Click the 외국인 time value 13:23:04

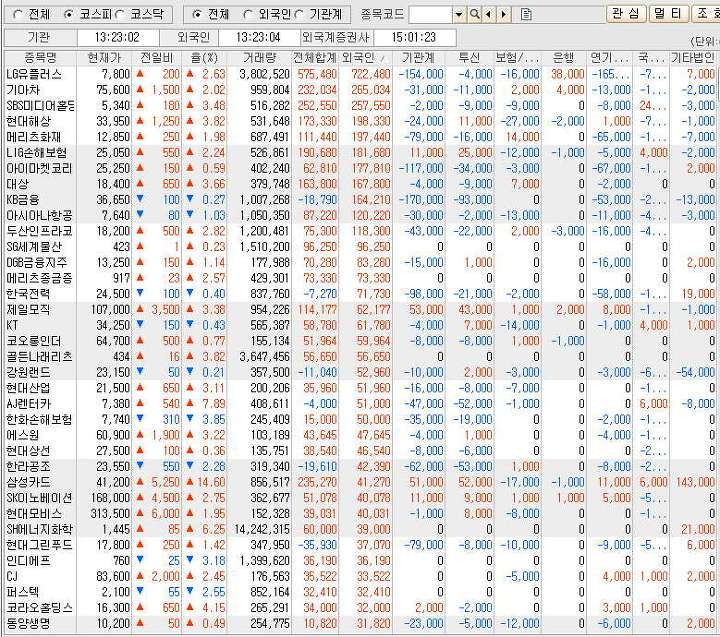click(258, 37)
